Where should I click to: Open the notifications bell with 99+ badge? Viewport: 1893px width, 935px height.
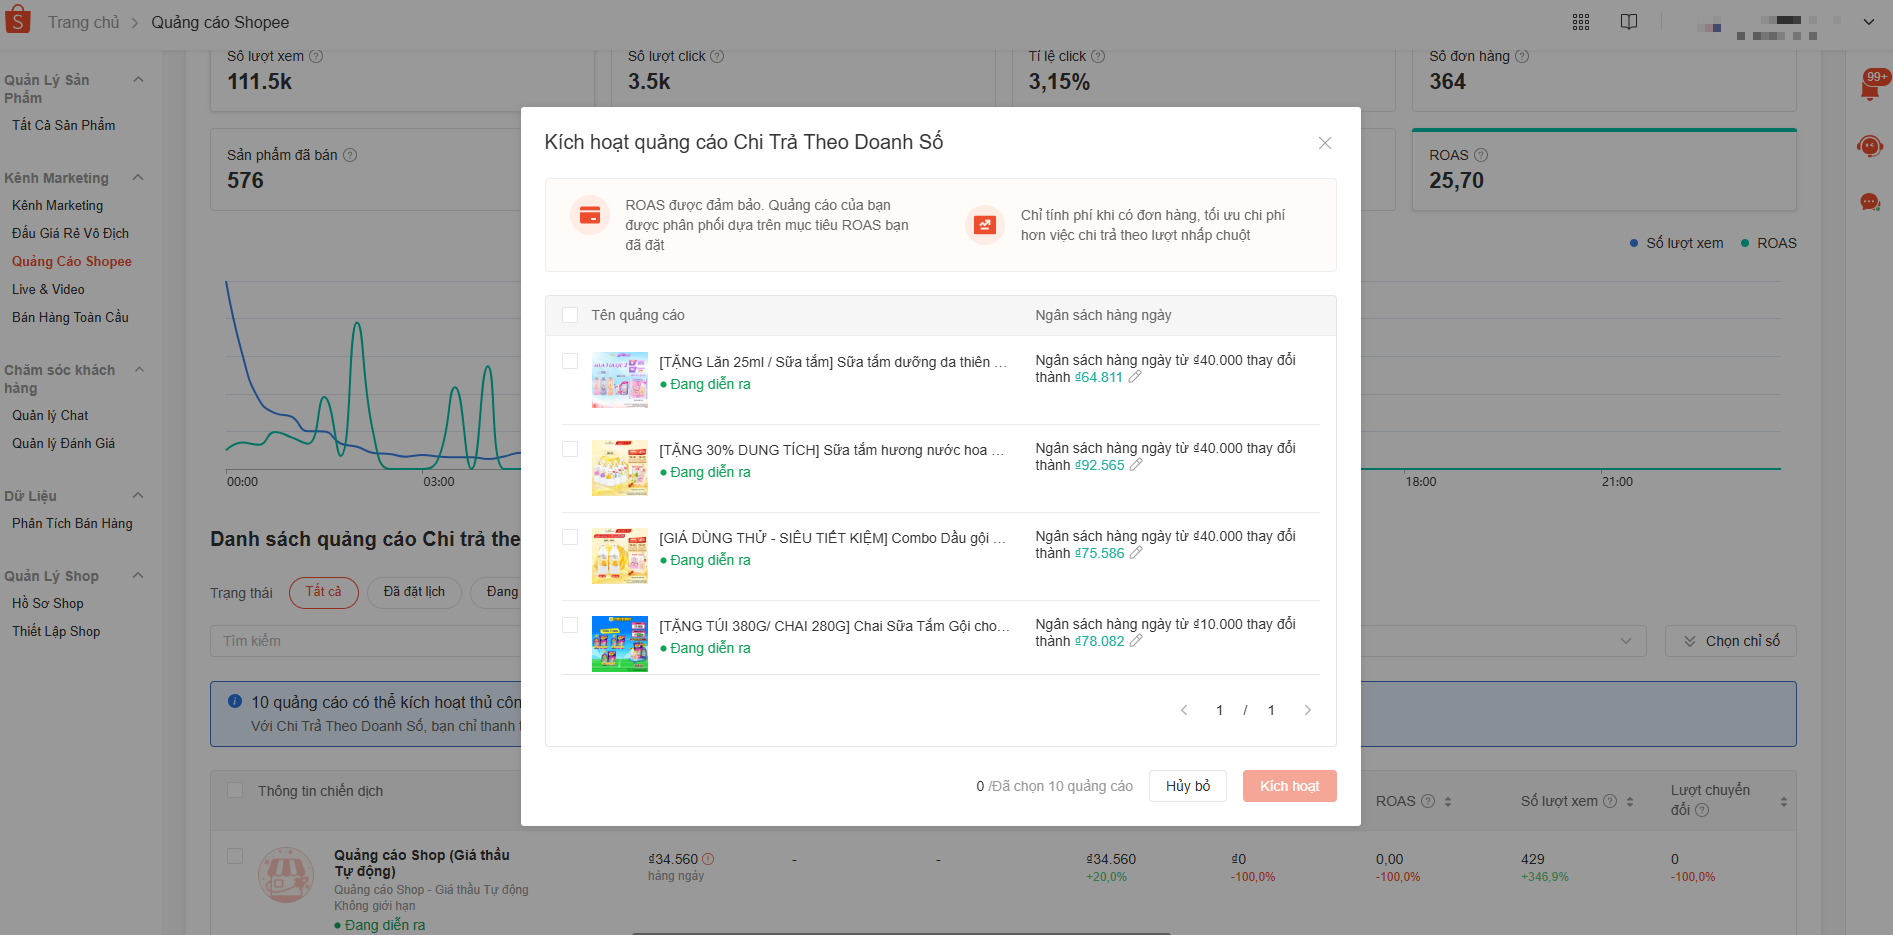coord(1871,87)
